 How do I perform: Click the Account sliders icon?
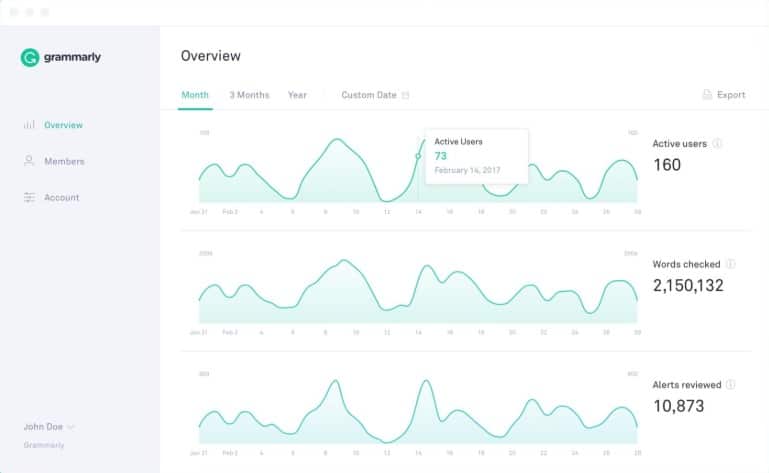(x=29, y=197)
